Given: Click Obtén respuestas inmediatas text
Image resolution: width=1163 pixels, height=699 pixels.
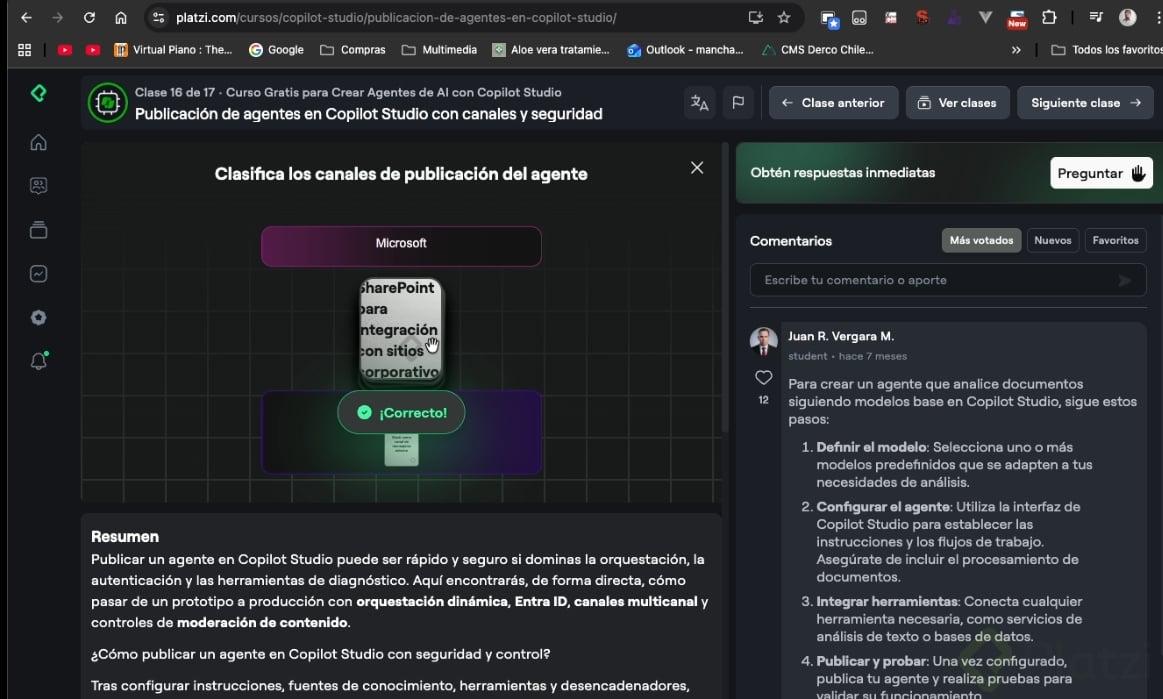Looking at the screenshot, I should 843,172.
